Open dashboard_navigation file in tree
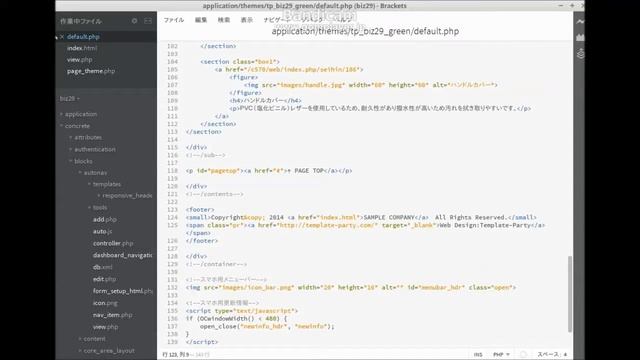640x360 pixels. [x=122, y=255]
